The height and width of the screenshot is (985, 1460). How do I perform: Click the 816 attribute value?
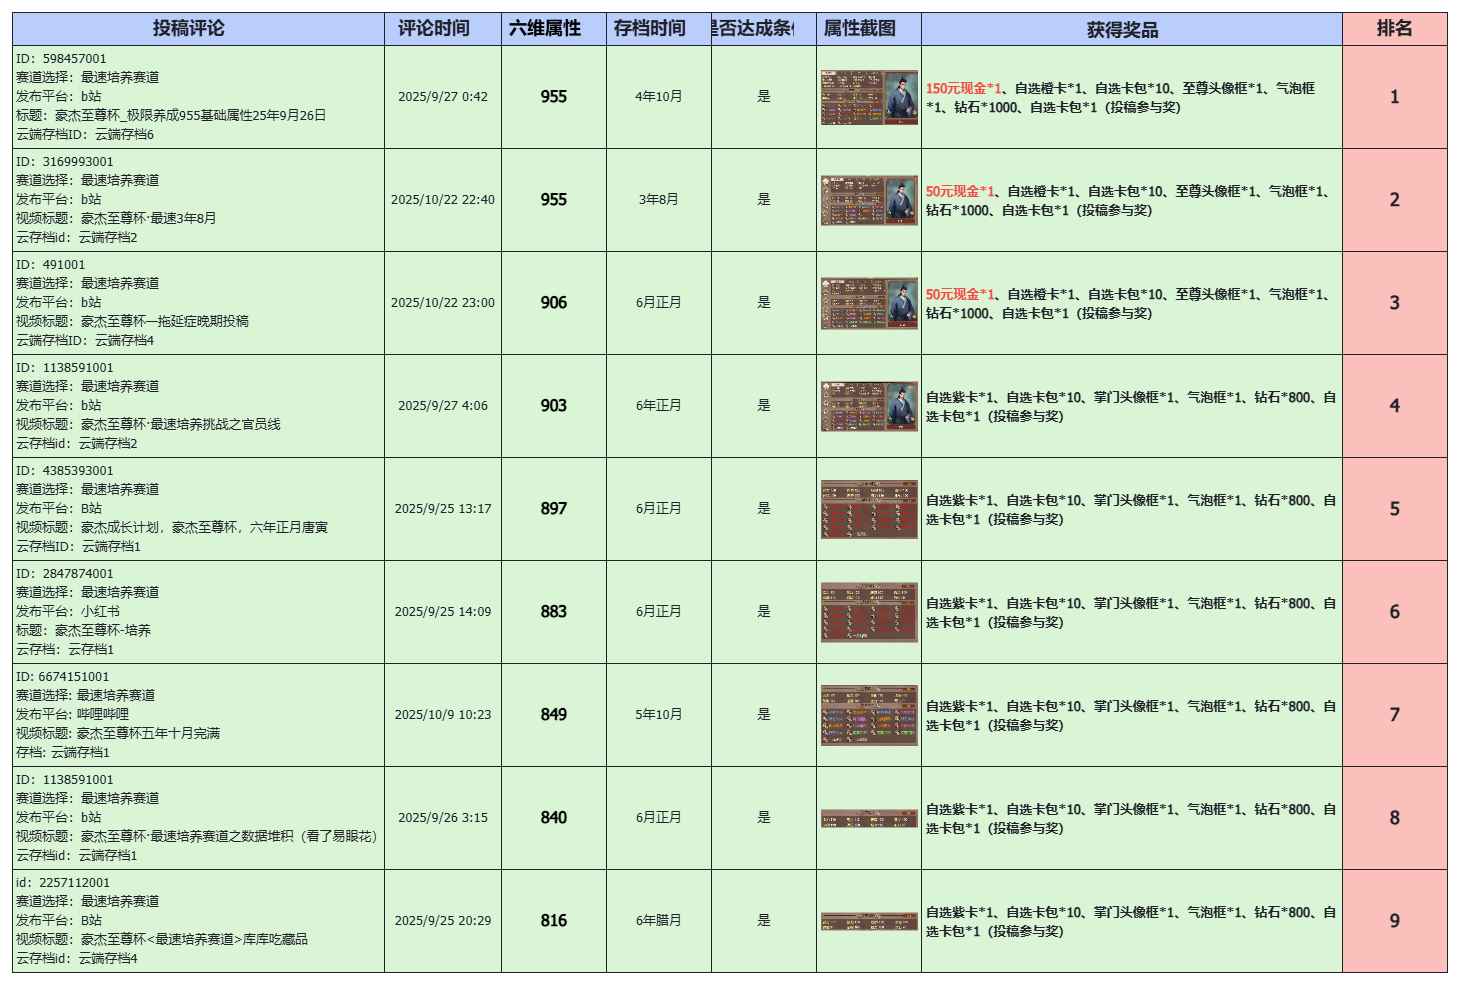coord(554,921)
